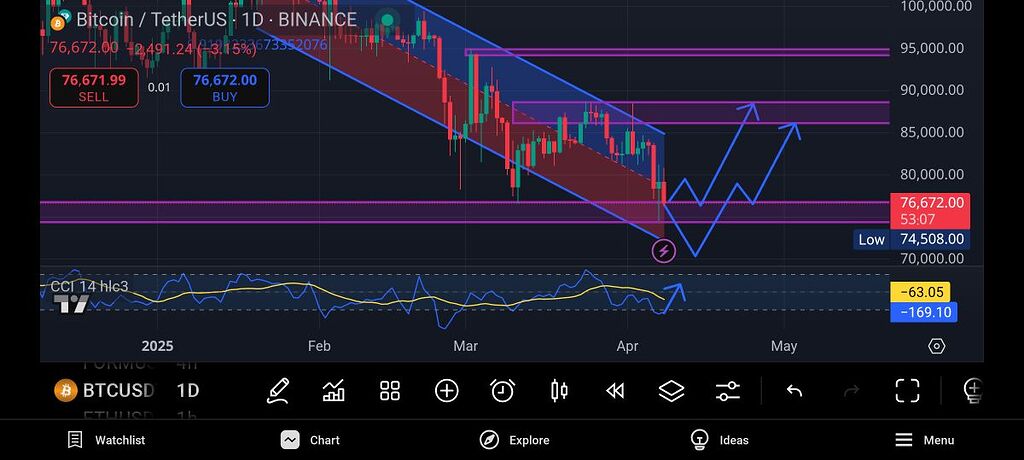Switch to the Watchlist tab
The width and height of the screenshot is (1024, 460).
(x=106, y=440)
